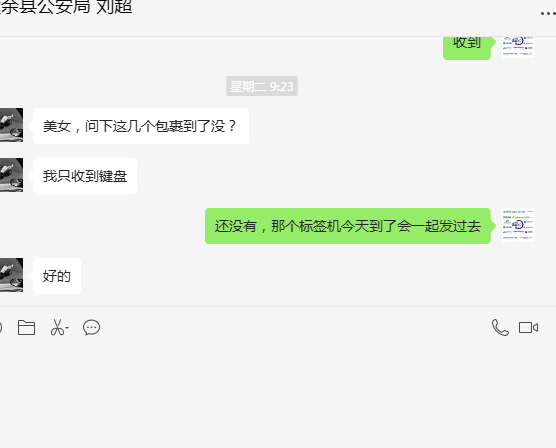
Task: Focus the message input area
Action: [x=278, y=394]
